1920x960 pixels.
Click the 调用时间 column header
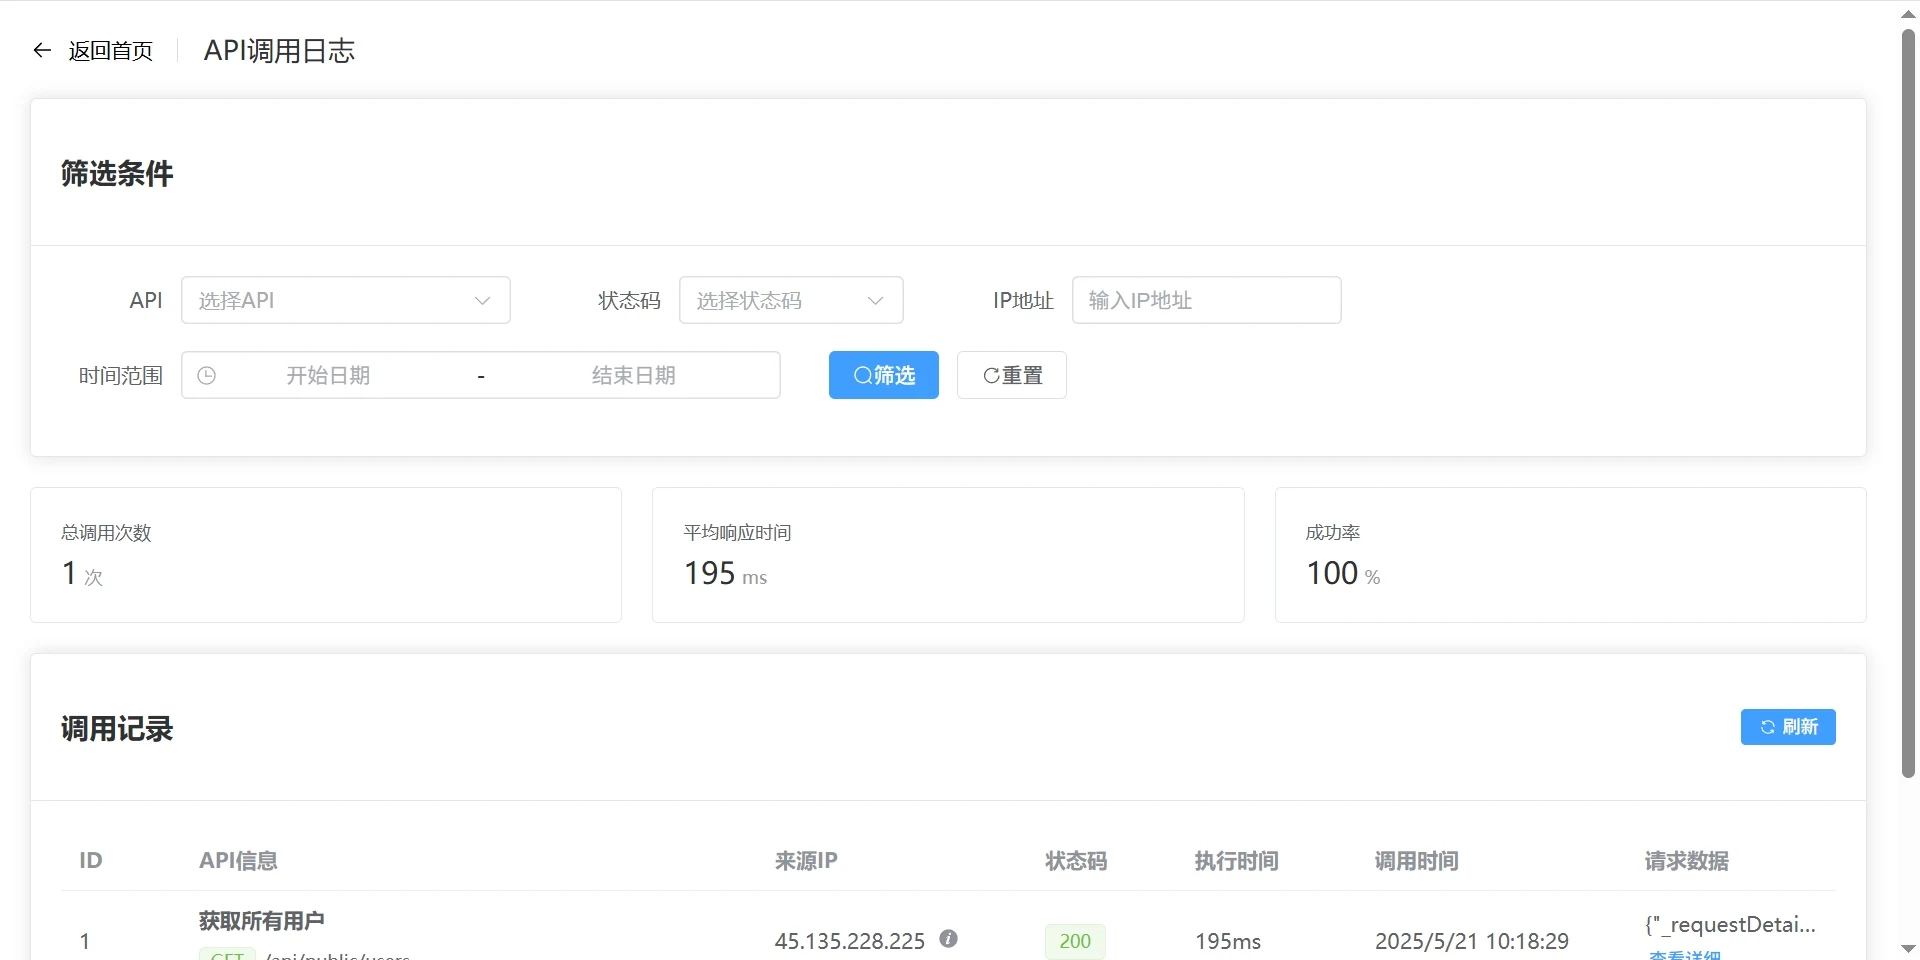pos(1417,860)
